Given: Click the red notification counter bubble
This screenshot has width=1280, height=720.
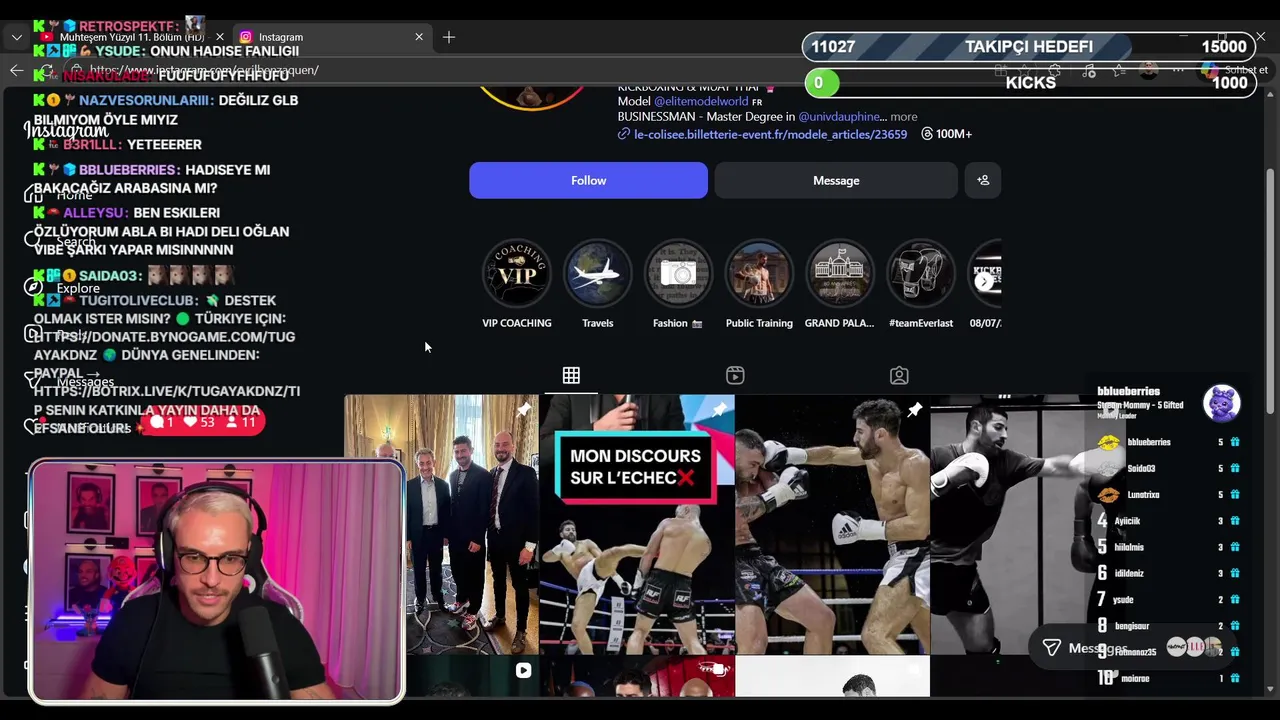Looking at the screenshot, I should coord(205,422).
